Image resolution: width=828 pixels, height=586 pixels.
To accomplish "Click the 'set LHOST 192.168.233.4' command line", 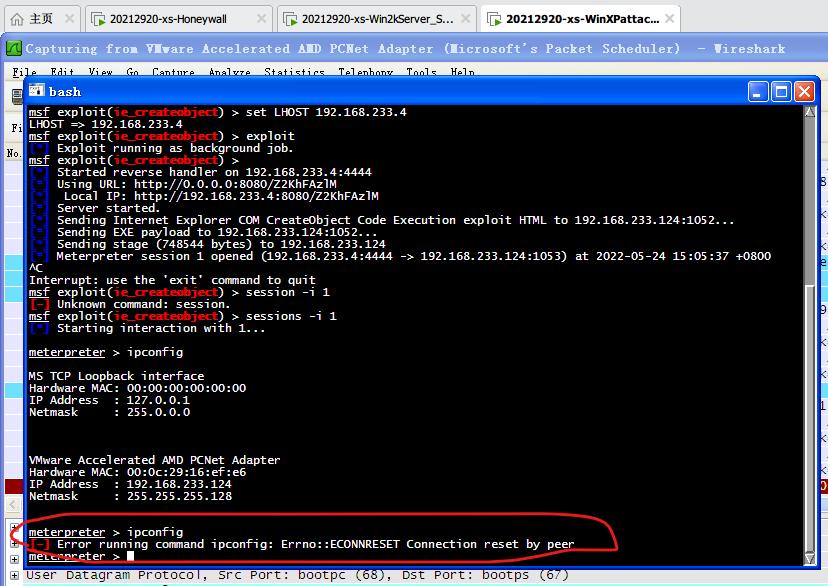I will pos(218,112).
